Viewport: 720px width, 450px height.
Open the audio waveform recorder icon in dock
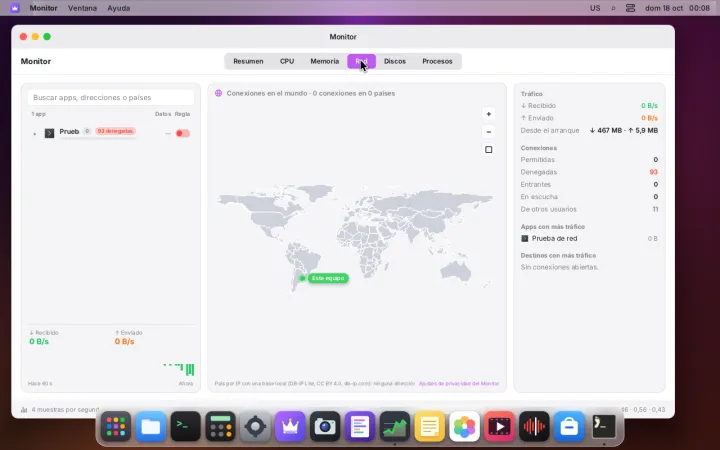point(534,427)
